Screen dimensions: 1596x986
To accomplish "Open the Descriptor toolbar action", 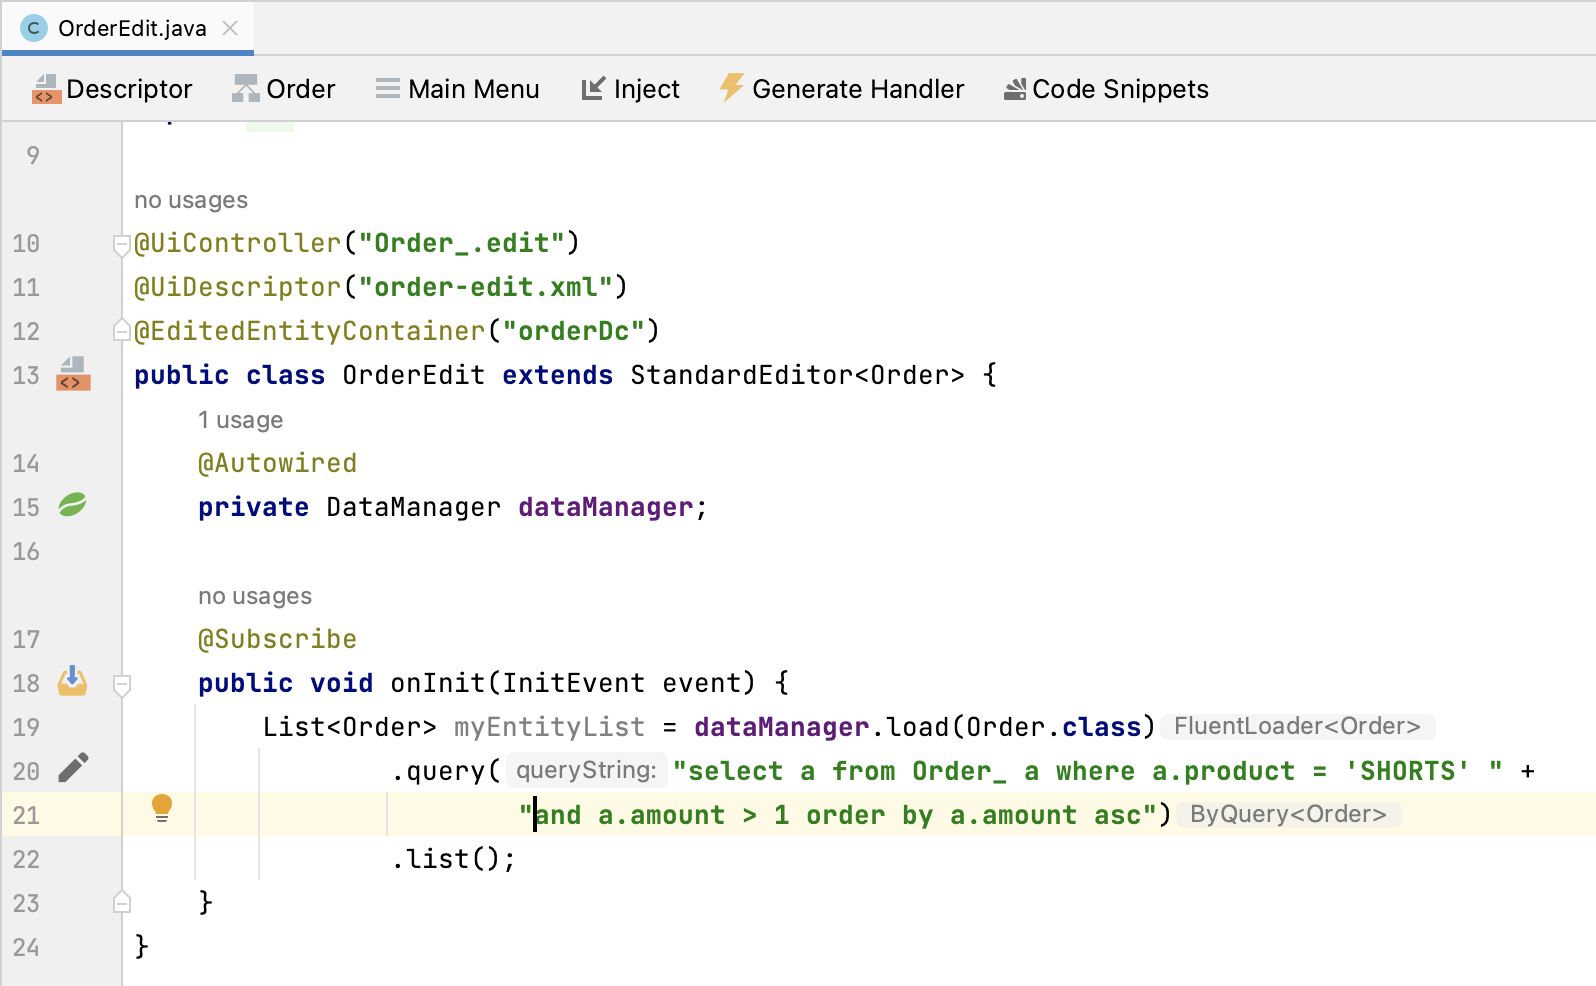I will coord(112,89).
